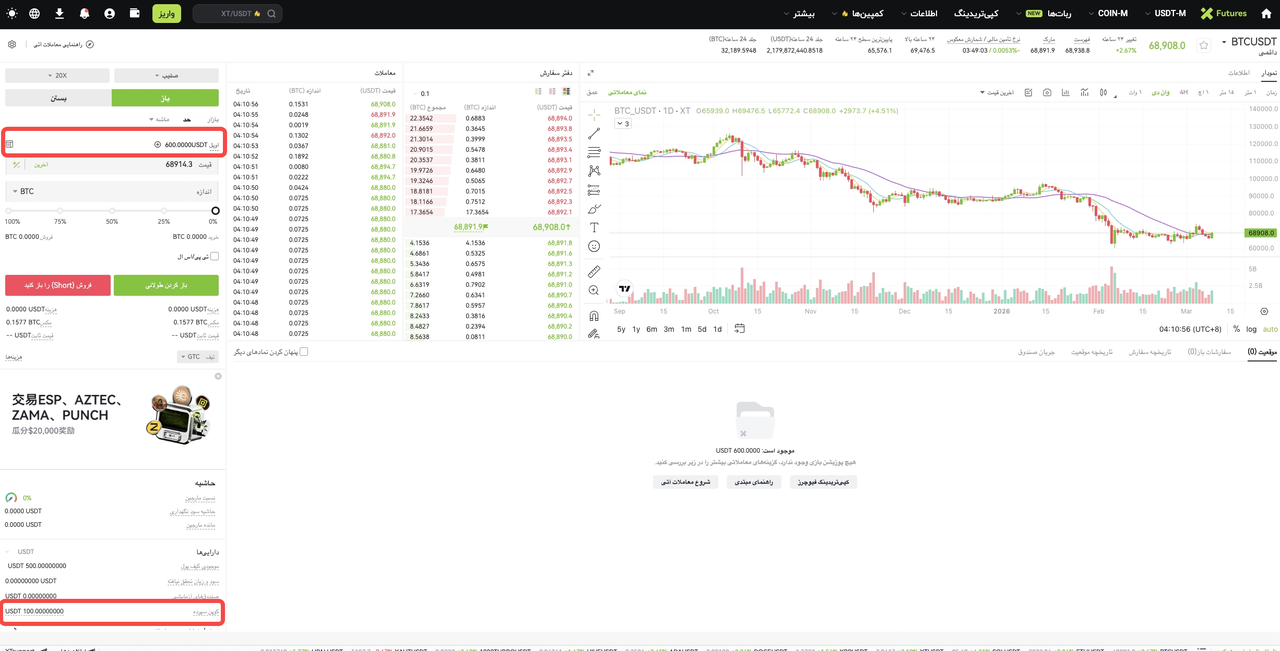Image resolution: width=1280 pixels, height=651 pixels.
Task: Take a chart snapshot with the camera icon
Action: coord(1047,92)
